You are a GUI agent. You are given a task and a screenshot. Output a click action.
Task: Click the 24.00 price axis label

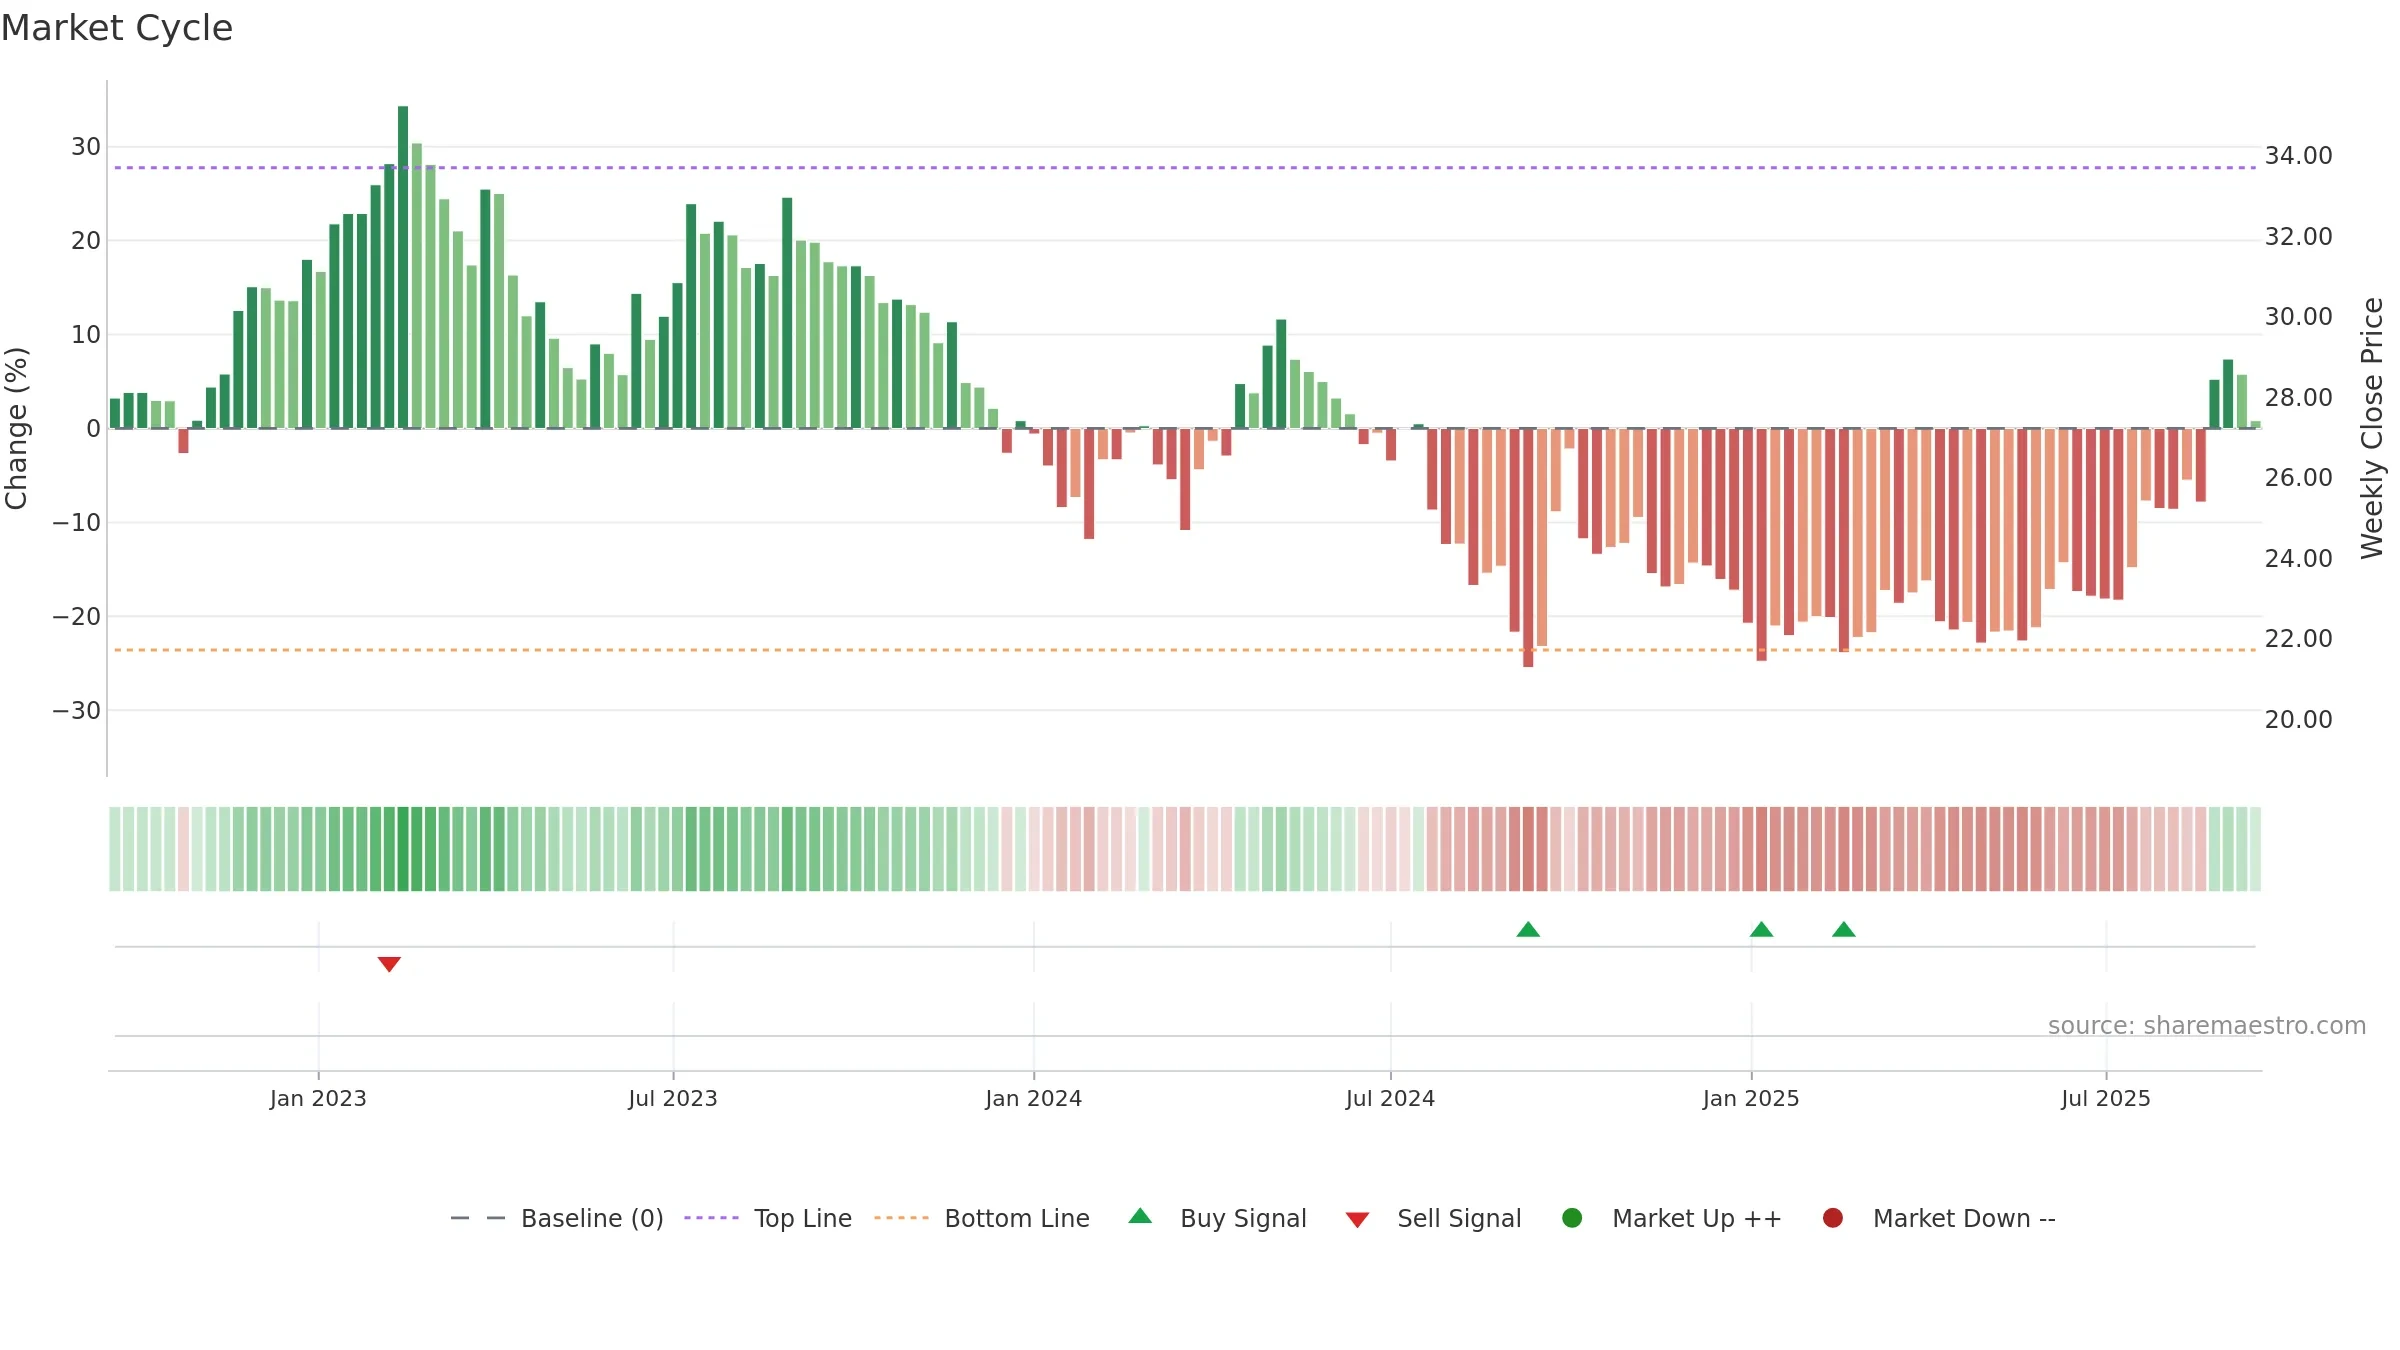pos(2298,559)
